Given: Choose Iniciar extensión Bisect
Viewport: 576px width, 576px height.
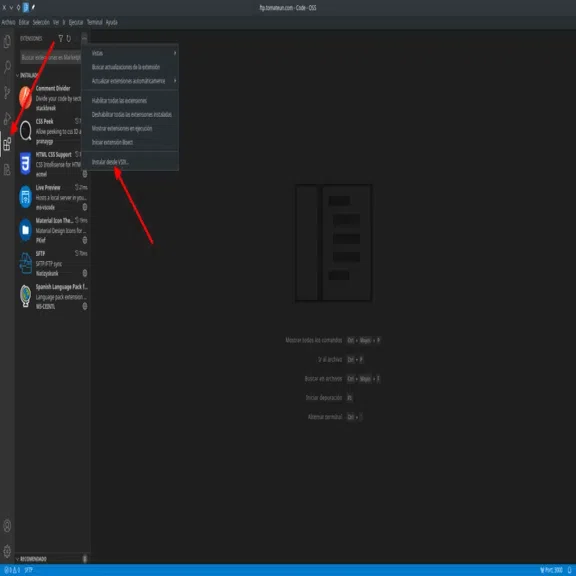Looking at the screenshot, I should pyautogui.click(x=130, y=143).
